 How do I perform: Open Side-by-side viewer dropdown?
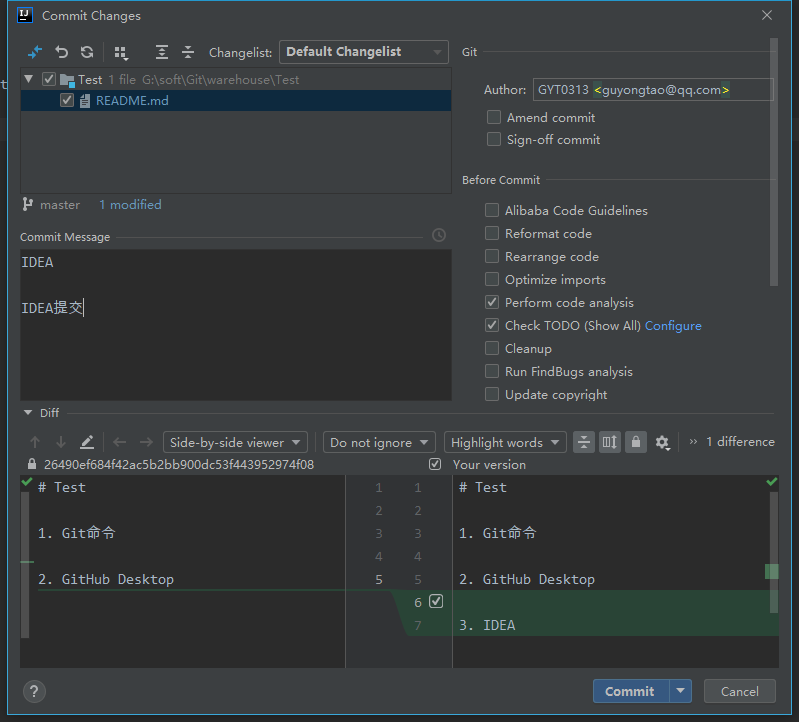235,442
